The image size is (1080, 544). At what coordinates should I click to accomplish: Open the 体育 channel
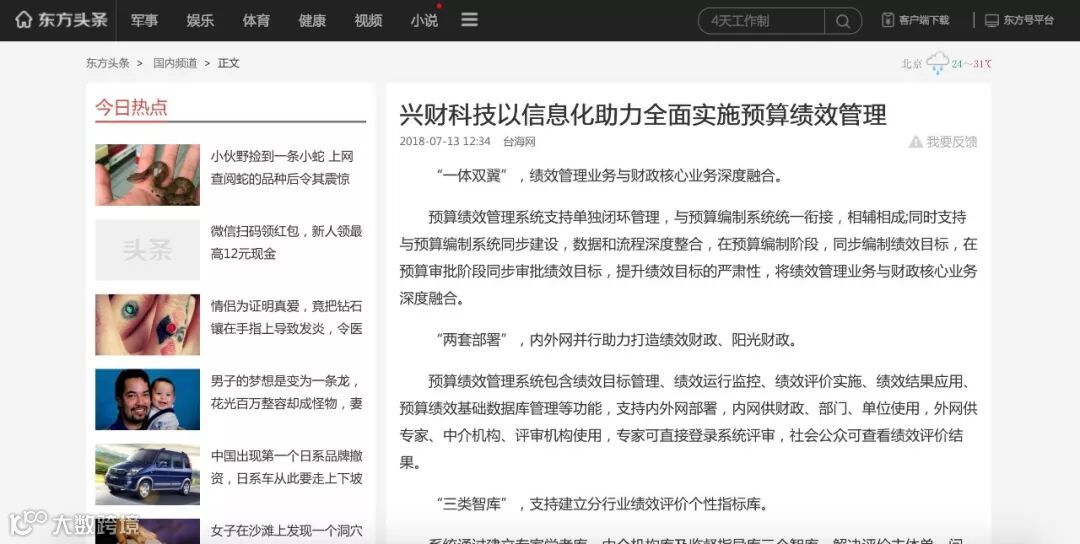pos(256,21)
